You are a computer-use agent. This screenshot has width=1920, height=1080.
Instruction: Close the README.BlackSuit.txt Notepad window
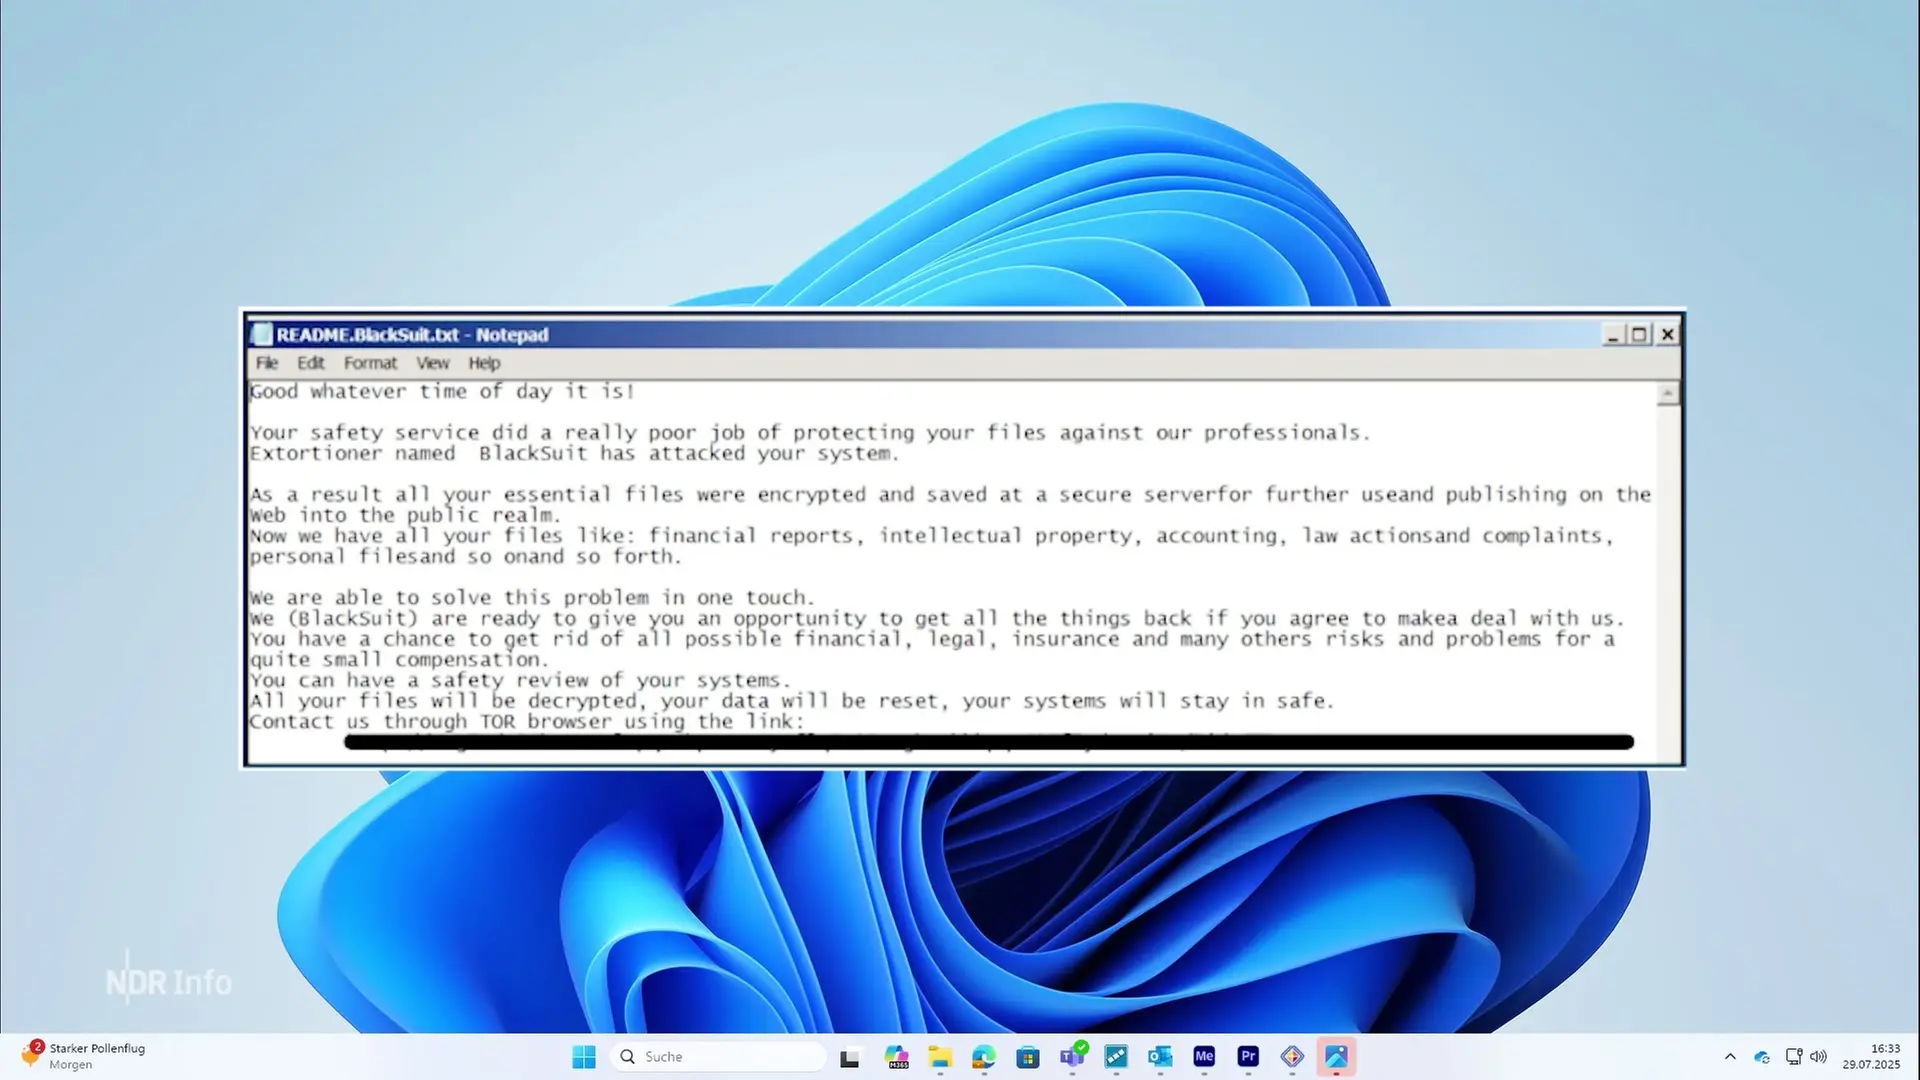1667,335
